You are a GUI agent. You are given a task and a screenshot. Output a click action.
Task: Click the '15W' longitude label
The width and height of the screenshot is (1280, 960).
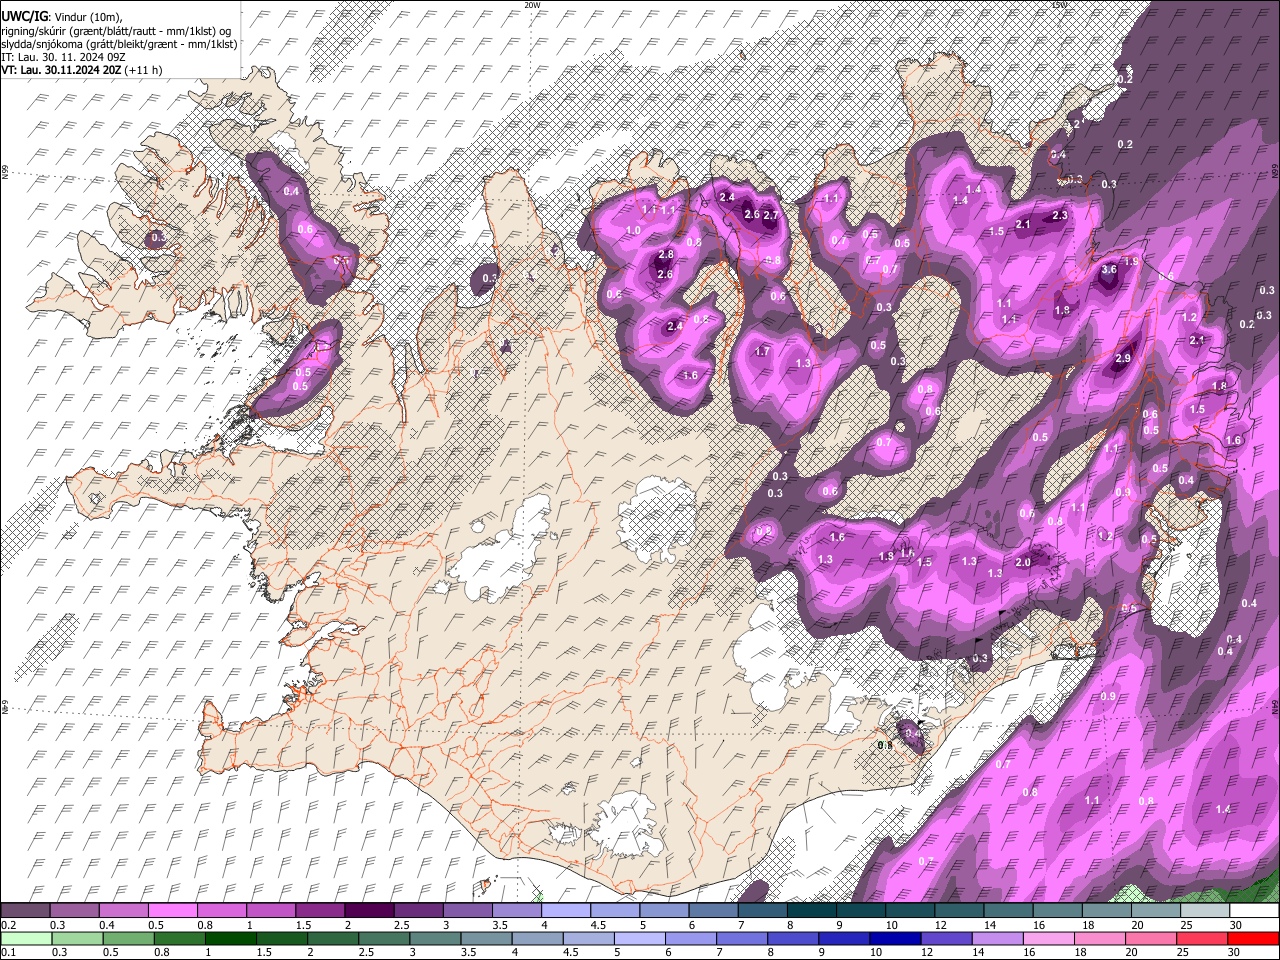tap(1059, 5)
